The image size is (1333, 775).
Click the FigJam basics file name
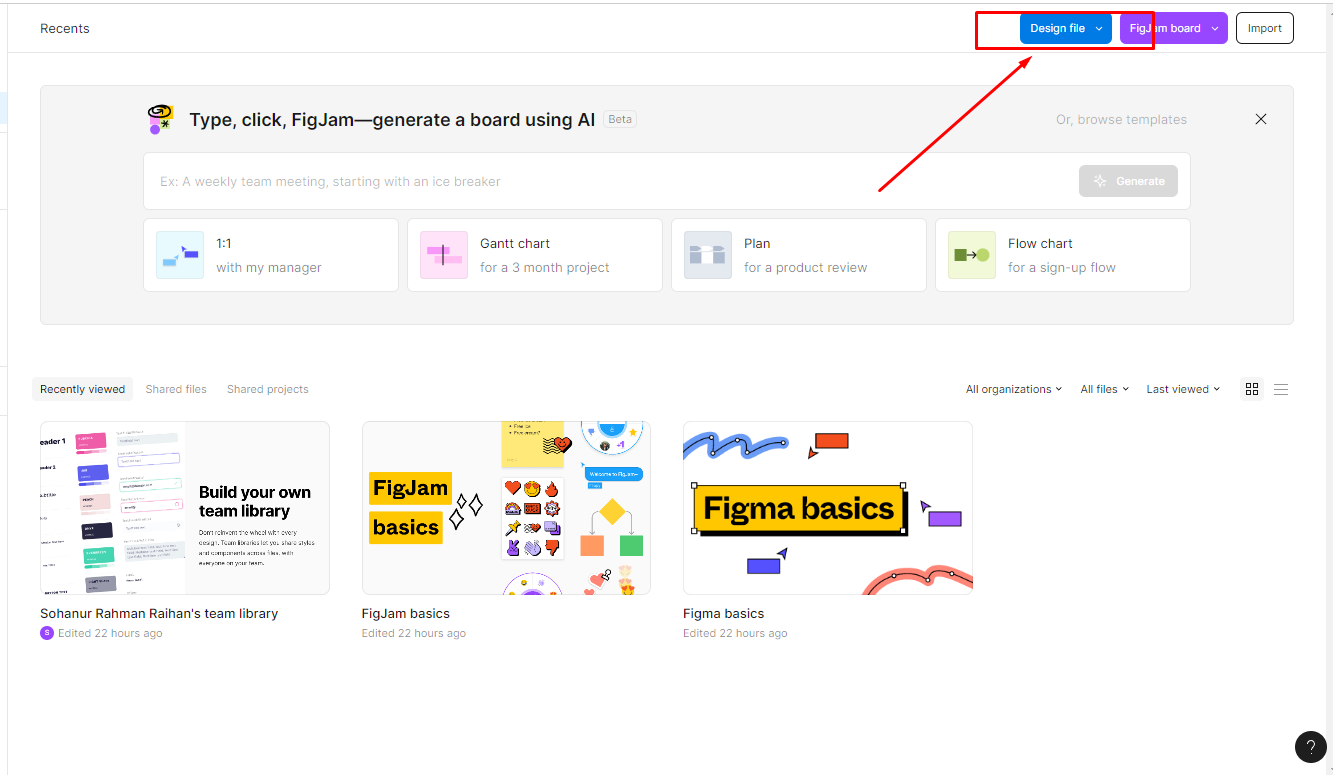pos(406,613)
